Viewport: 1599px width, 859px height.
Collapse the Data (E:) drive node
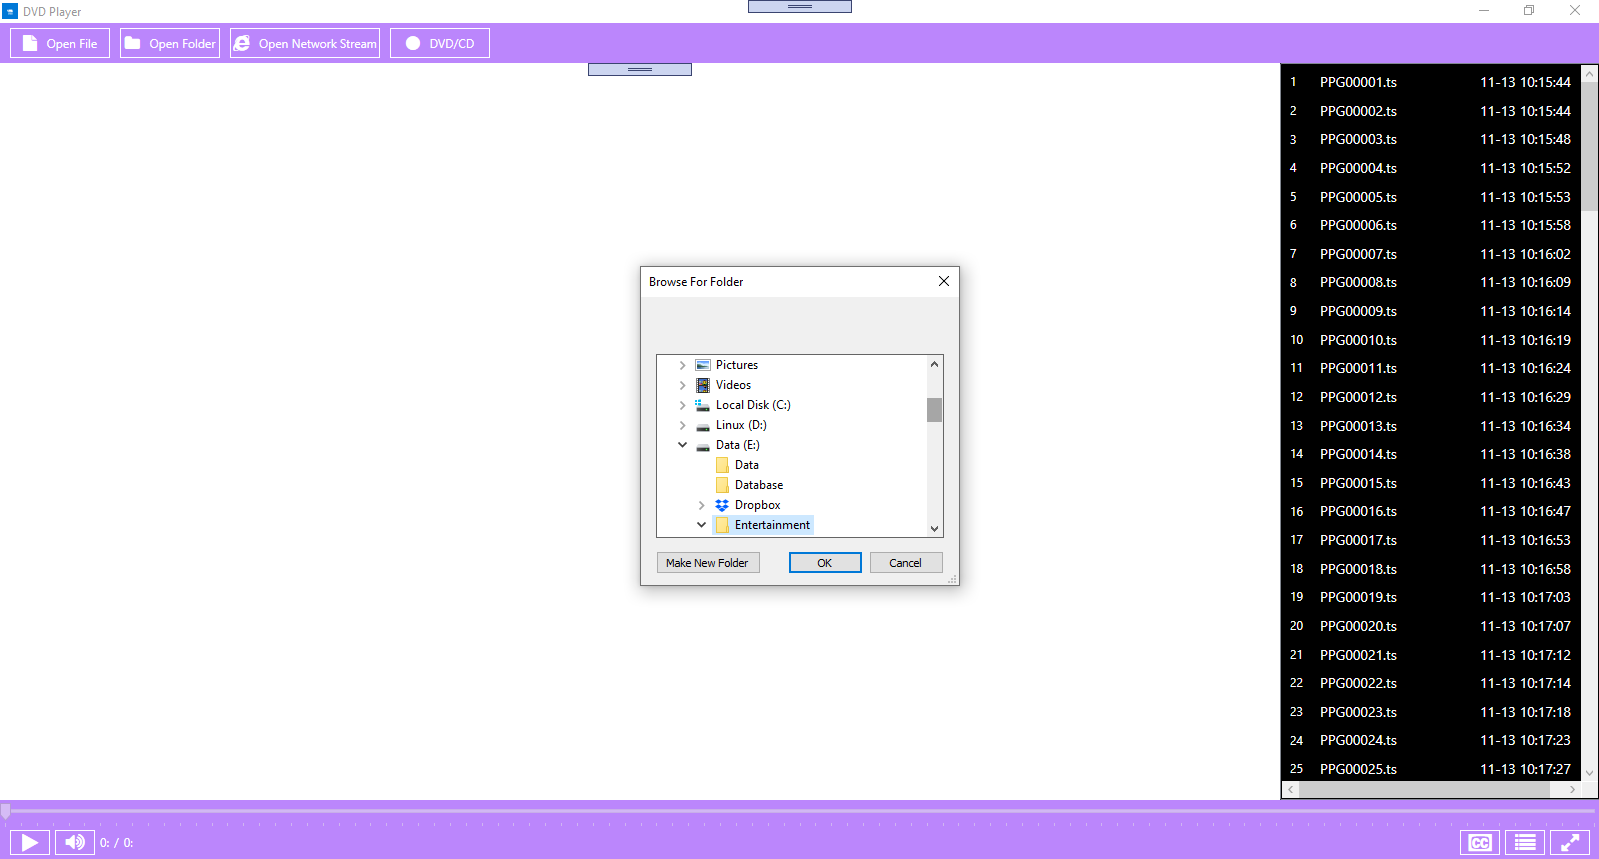(x=683, y=445)
